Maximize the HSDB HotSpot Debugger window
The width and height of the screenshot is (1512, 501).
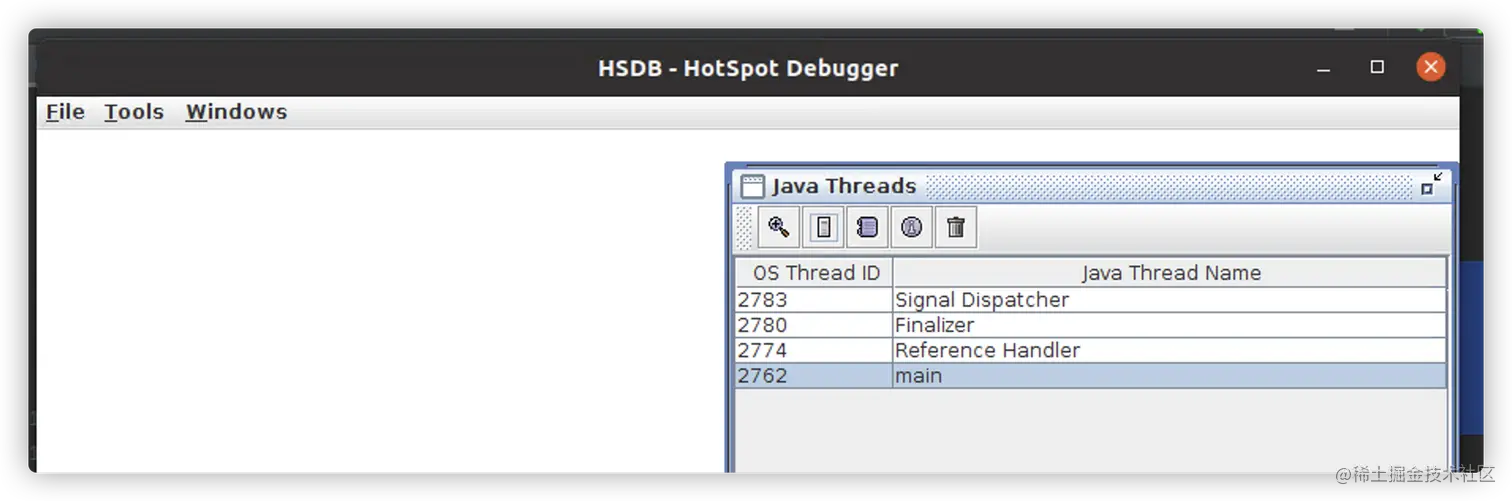tap(1377, 67)
